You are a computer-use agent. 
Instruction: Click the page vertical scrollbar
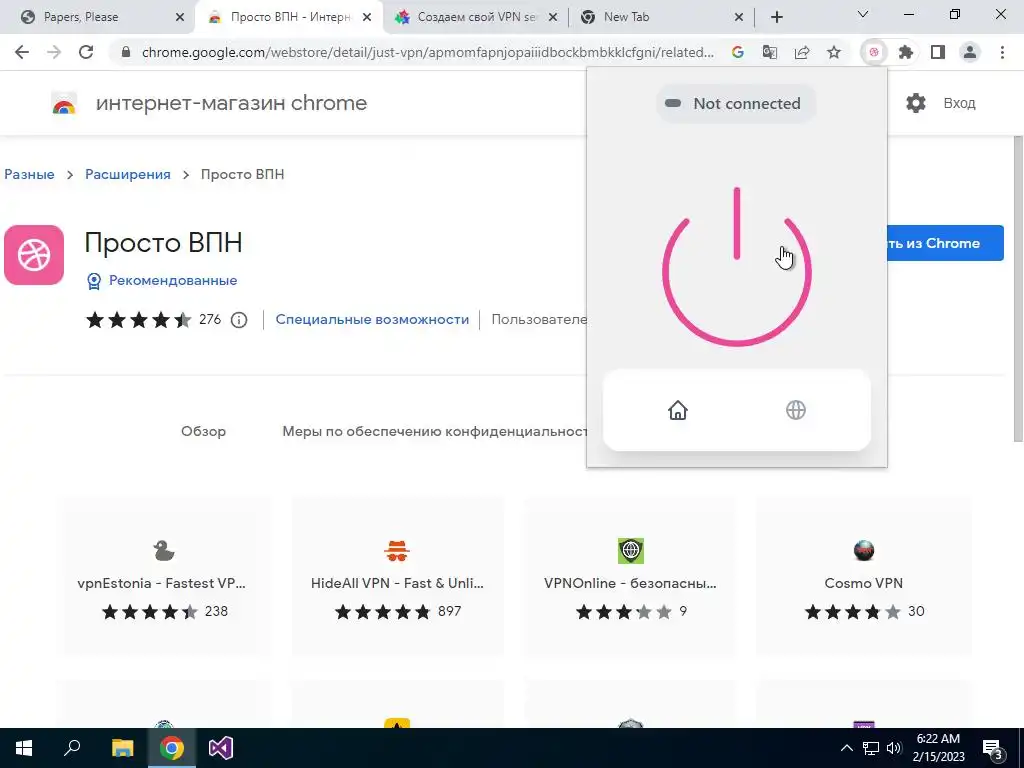(1018, 289)
